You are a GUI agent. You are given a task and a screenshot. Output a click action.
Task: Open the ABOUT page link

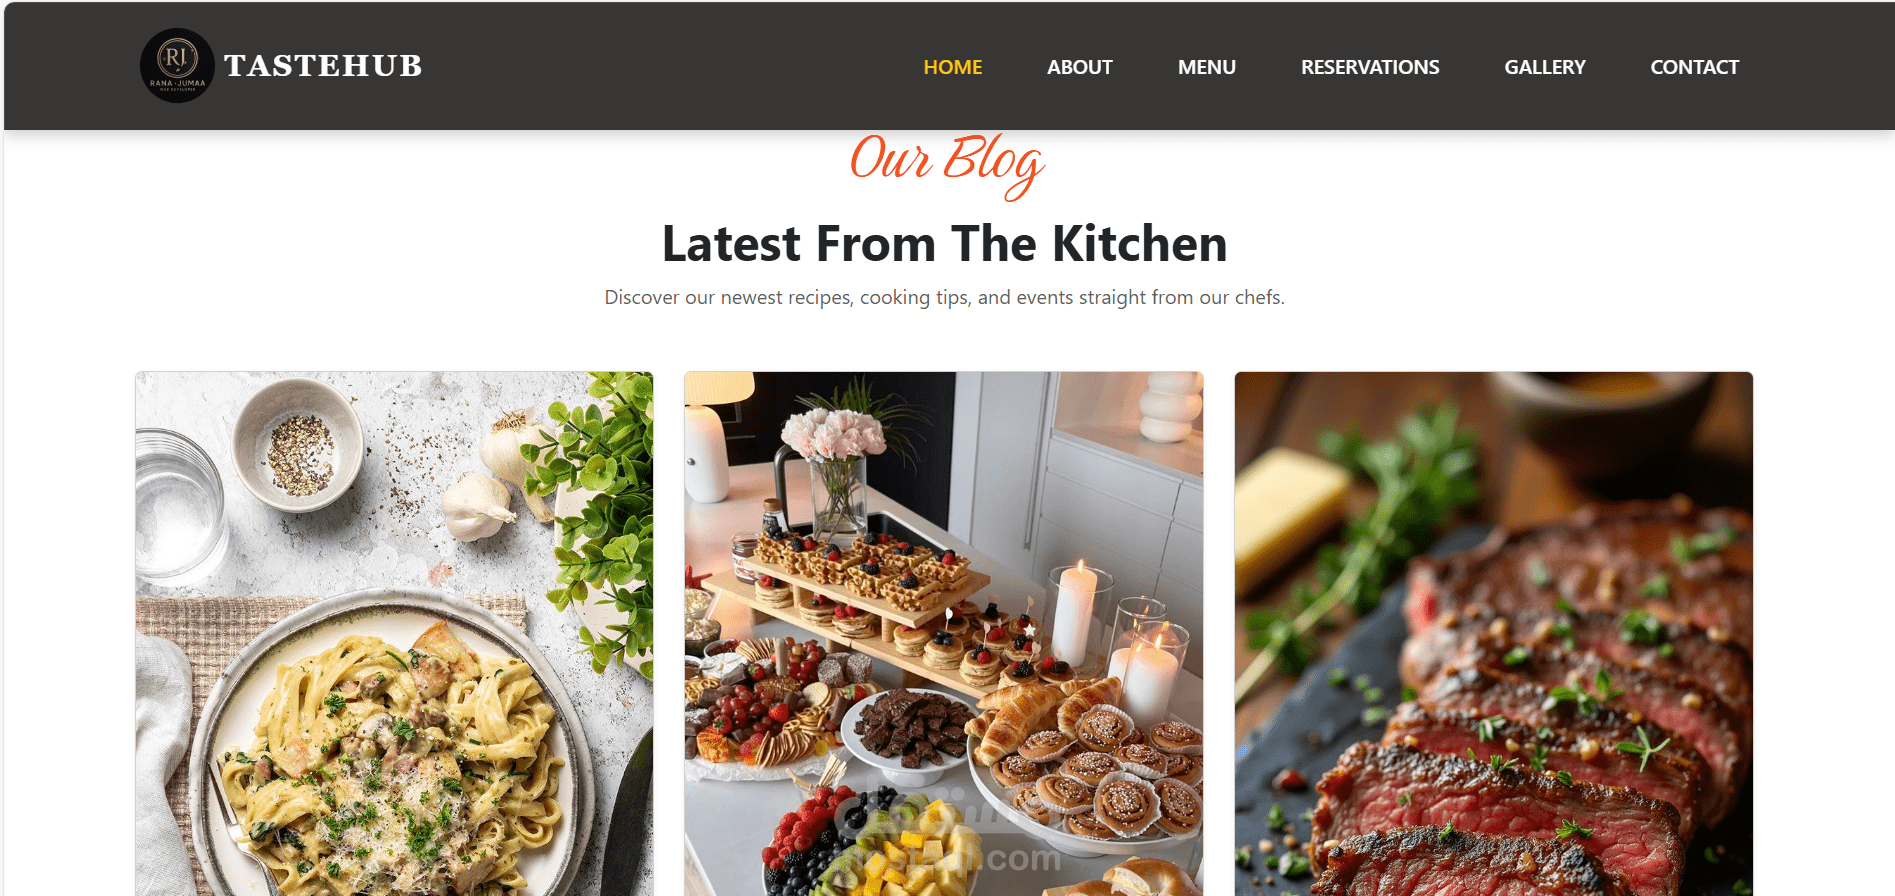coord(1079,67)
